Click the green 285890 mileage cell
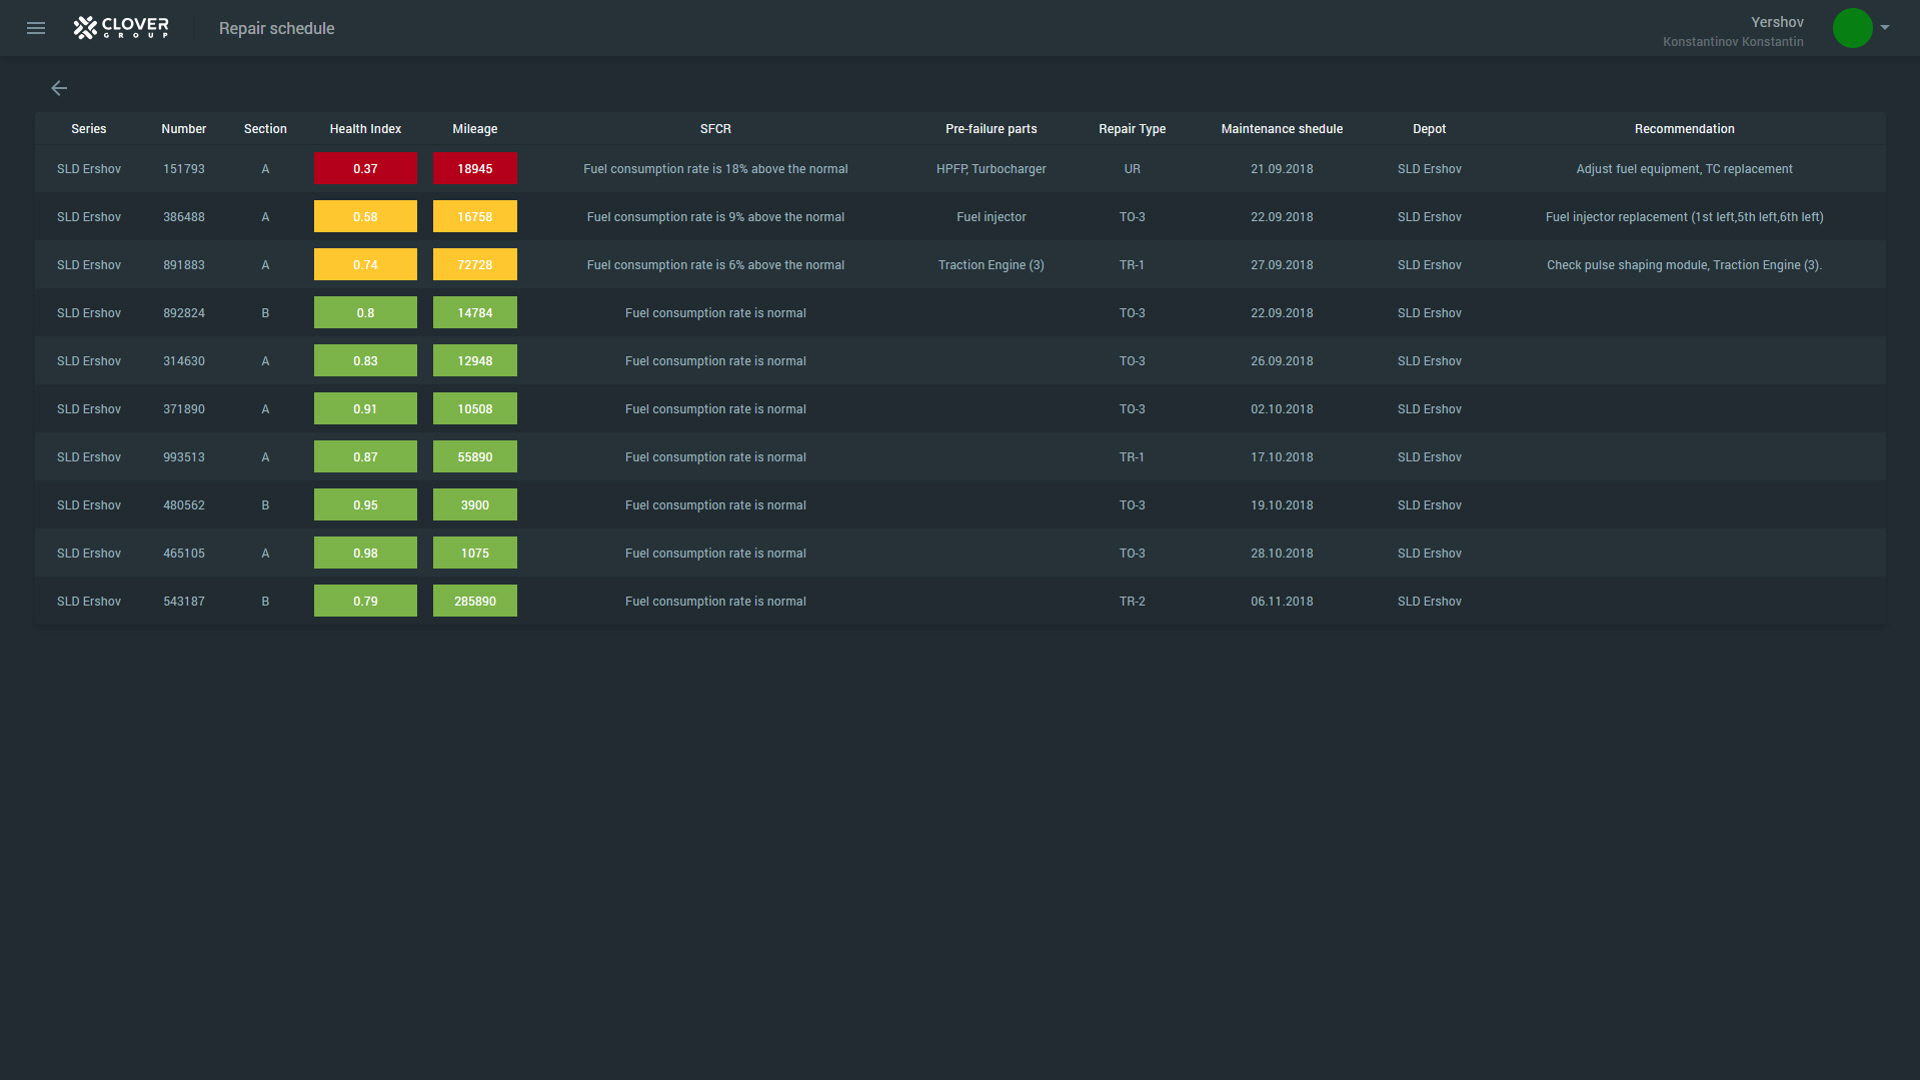Screen dimensions: 1920x1080 [474, 601]
